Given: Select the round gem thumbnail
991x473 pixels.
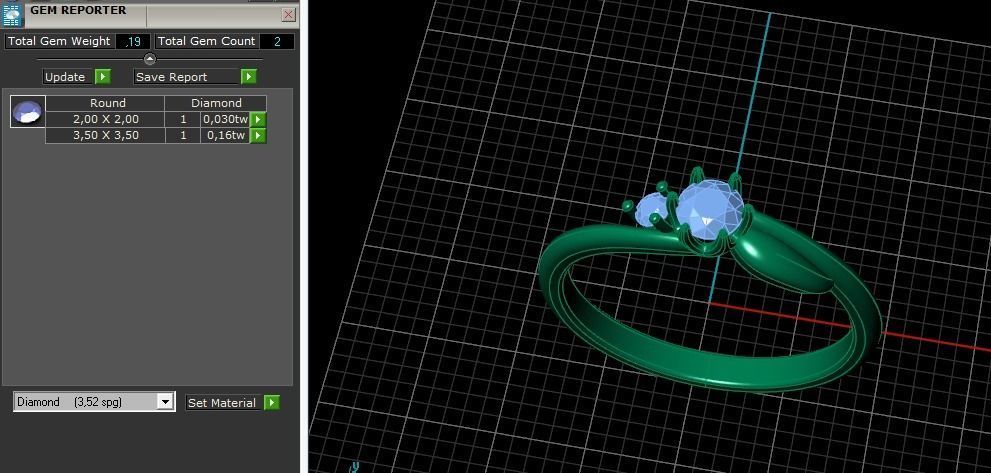Looking at the screenshot, I should [28, 112].
